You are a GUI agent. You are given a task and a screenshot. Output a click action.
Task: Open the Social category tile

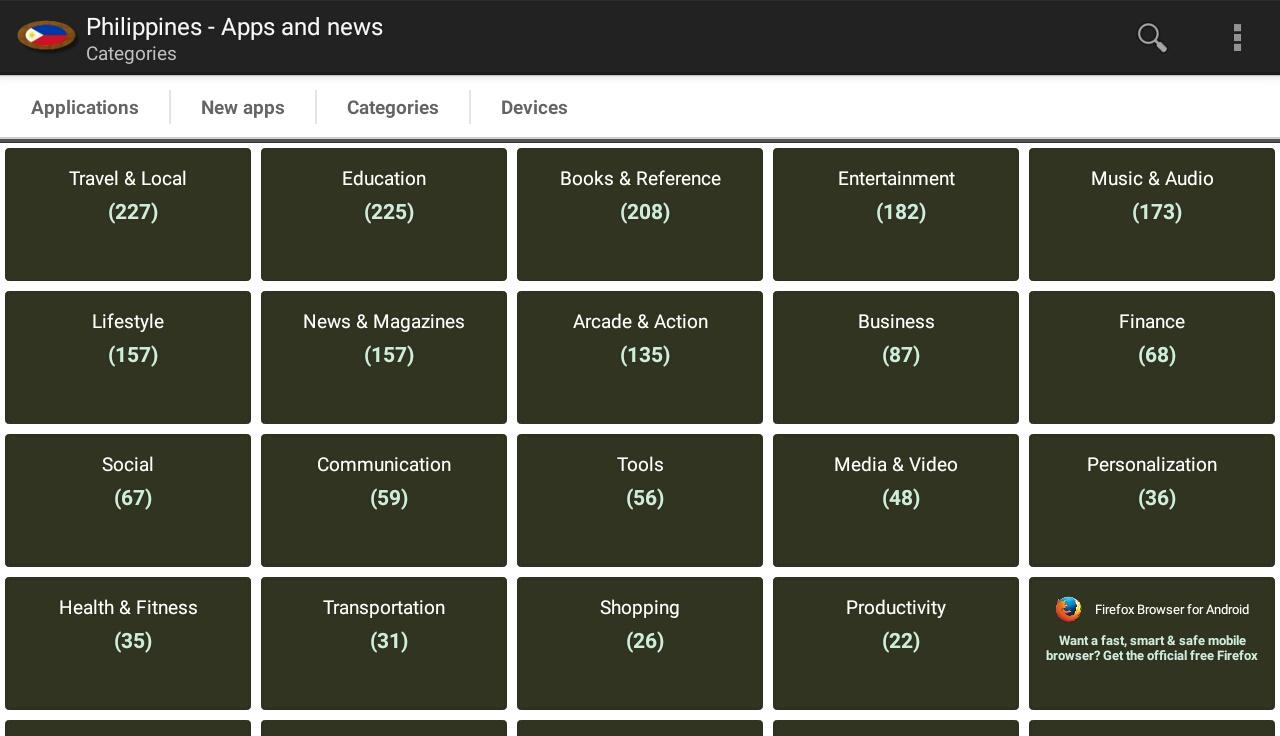pyautogui.click(x=128, y=500)
